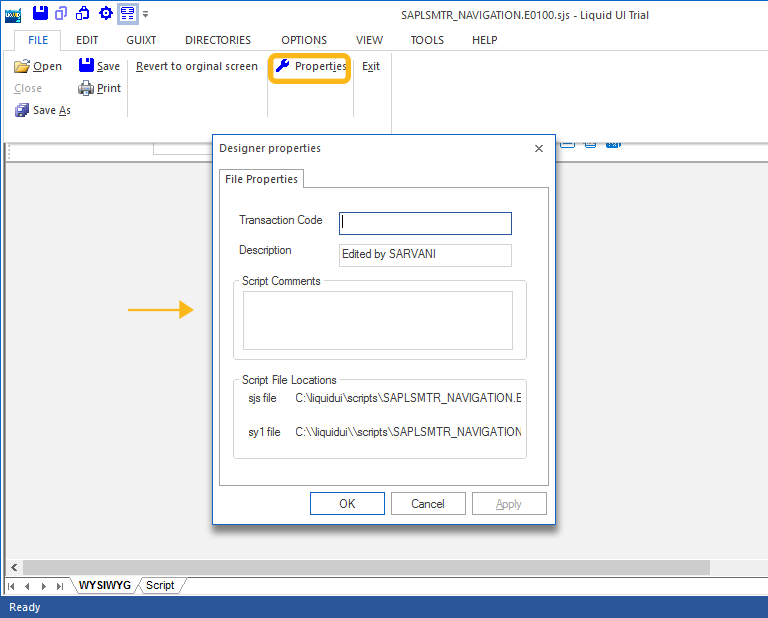Click into the Transaction Code field

(425, 223)
